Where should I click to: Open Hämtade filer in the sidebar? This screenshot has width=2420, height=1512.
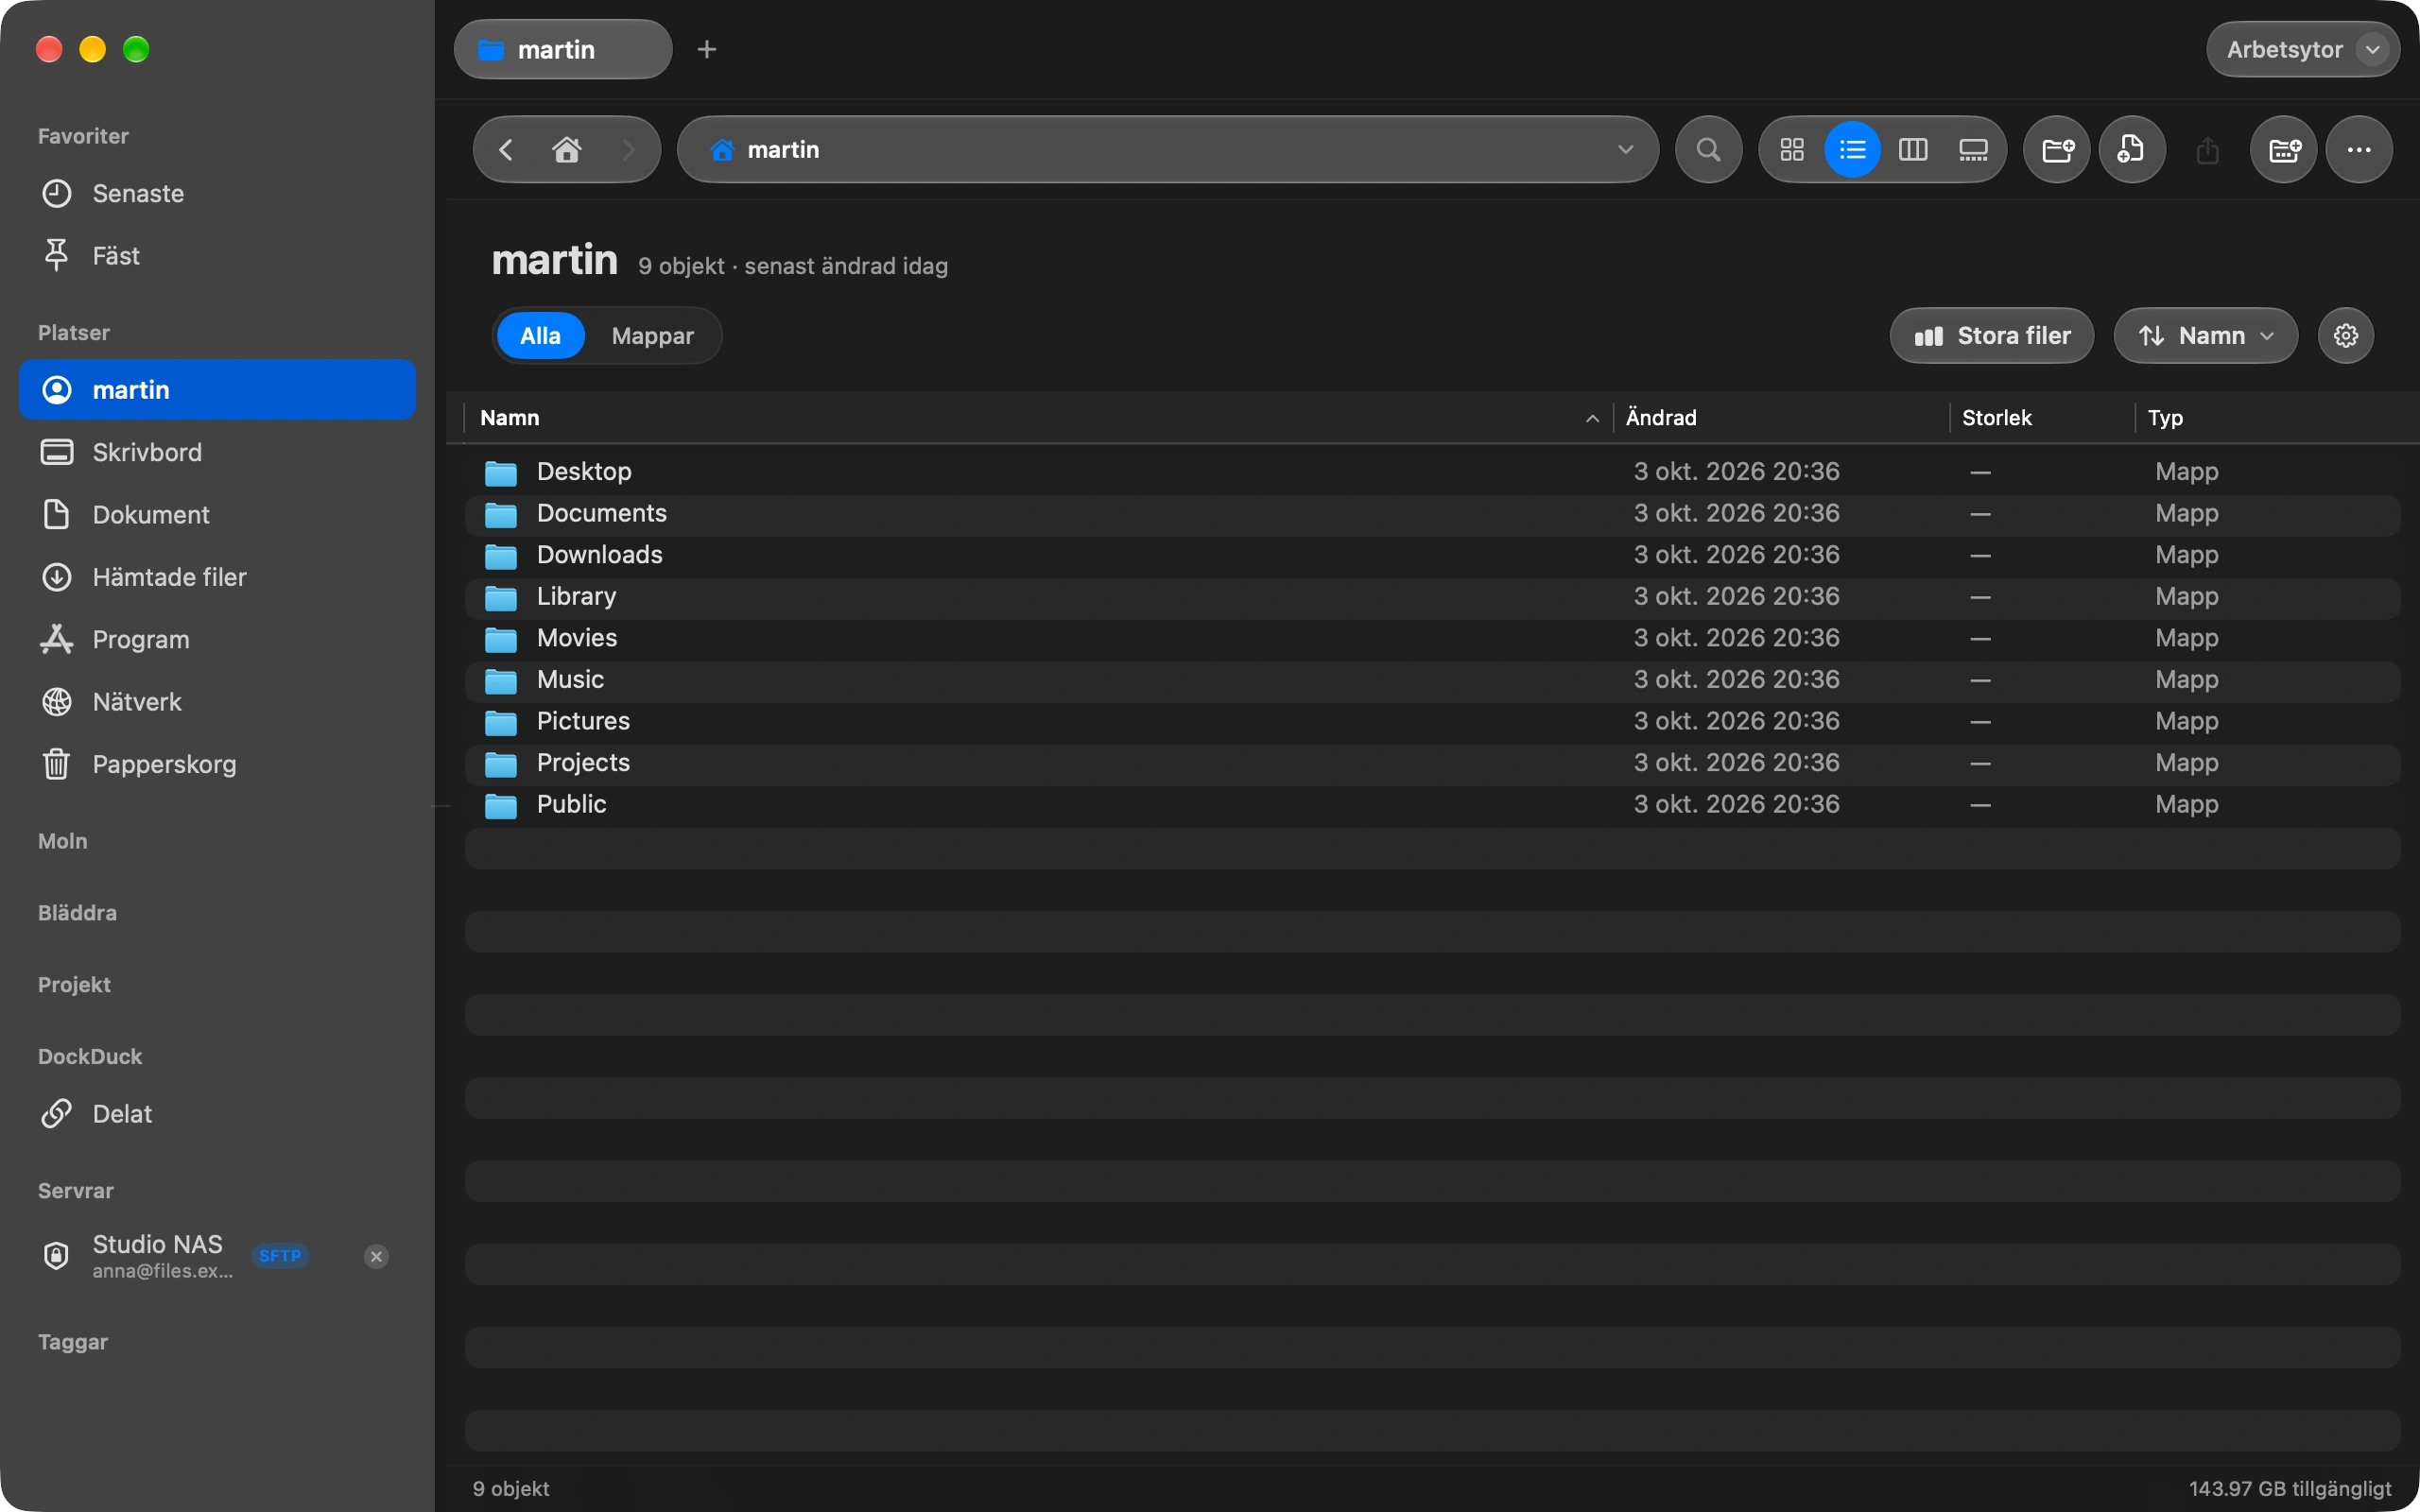coord(217,577)
